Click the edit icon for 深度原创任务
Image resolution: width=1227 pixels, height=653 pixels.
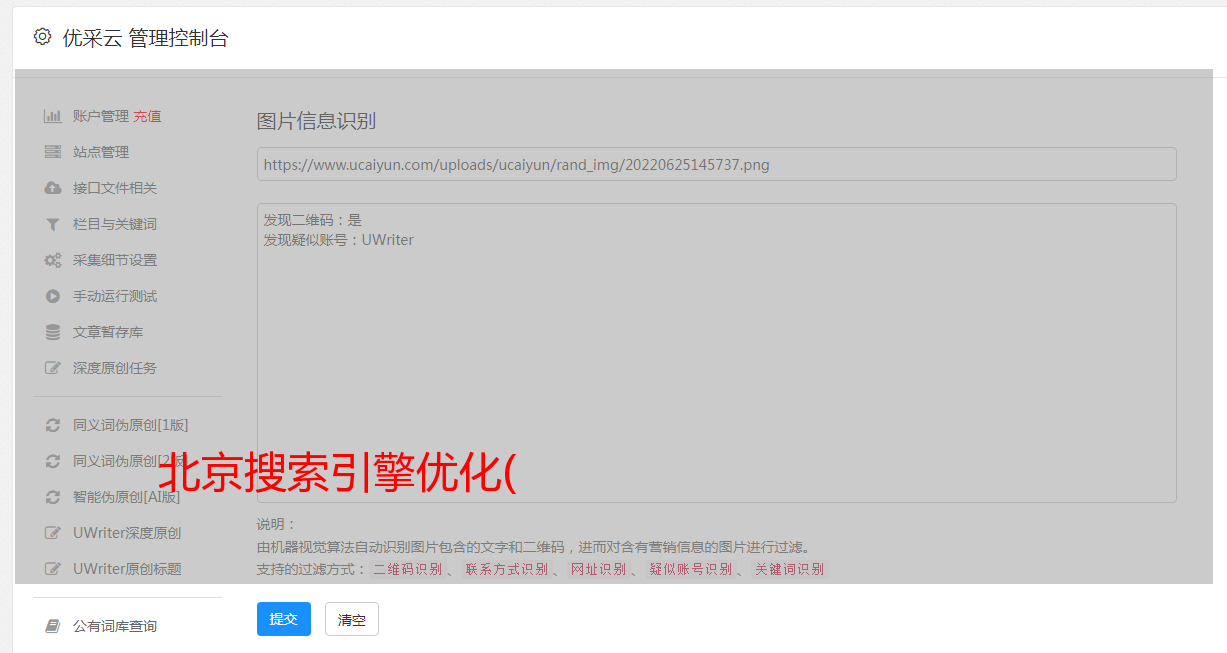(53, 368)
